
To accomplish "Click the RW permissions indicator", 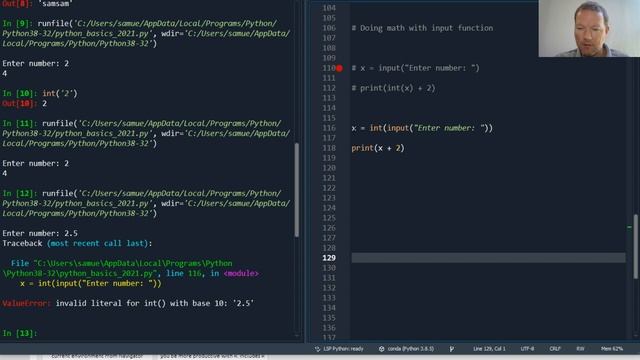I will coord(580,349).
